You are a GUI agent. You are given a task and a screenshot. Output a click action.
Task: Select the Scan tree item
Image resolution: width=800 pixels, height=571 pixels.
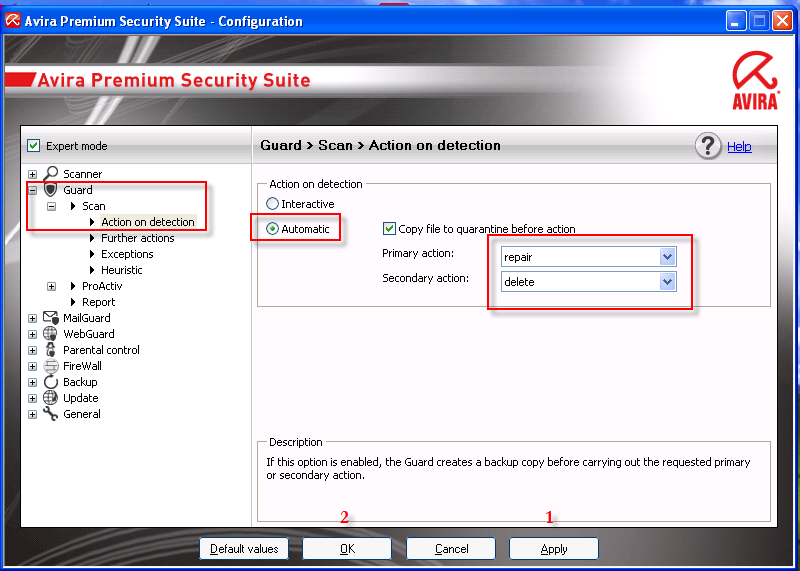(94, 206)
